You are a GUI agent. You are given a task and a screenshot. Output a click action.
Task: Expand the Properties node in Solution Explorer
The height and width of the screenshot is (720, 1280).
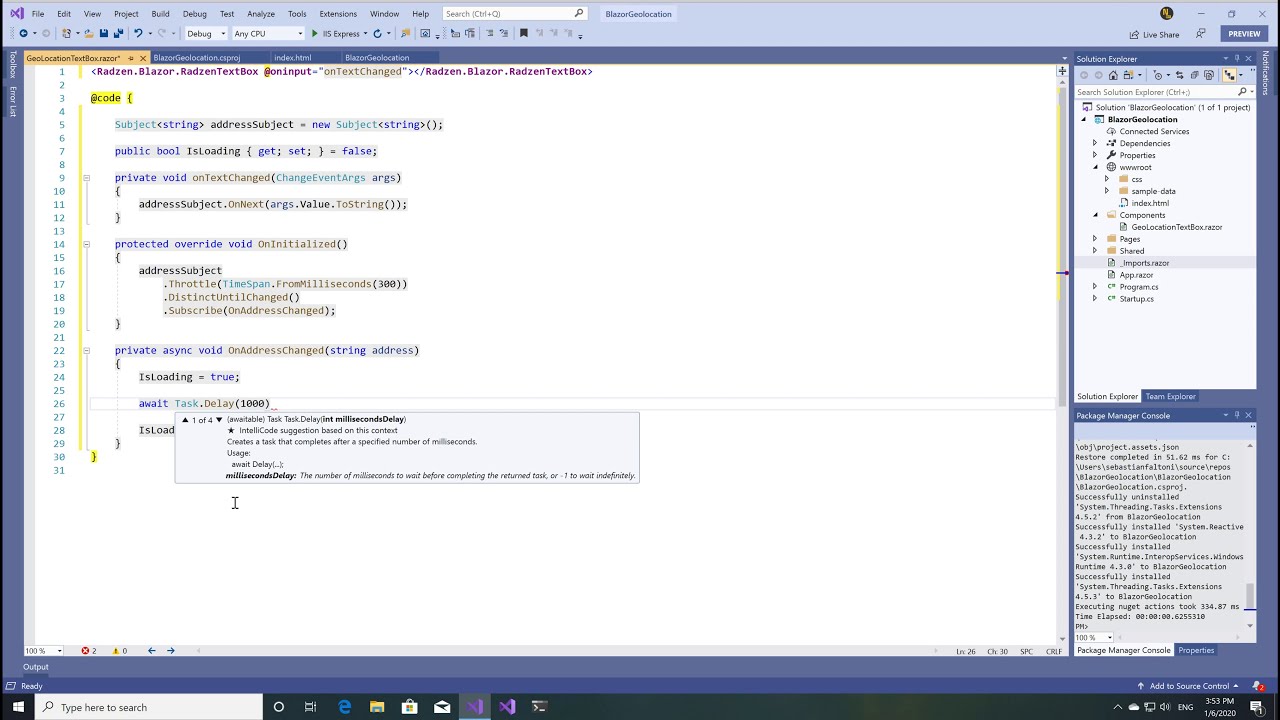pyautogui.click(x=1095, y=155)
